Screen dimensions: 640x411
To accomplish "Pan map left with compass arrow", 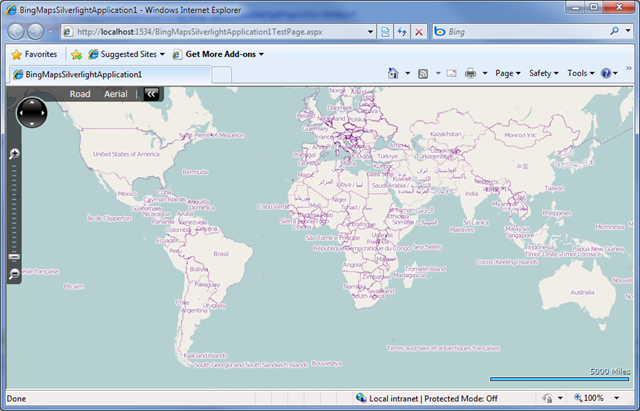I will [x=21, y=113].
